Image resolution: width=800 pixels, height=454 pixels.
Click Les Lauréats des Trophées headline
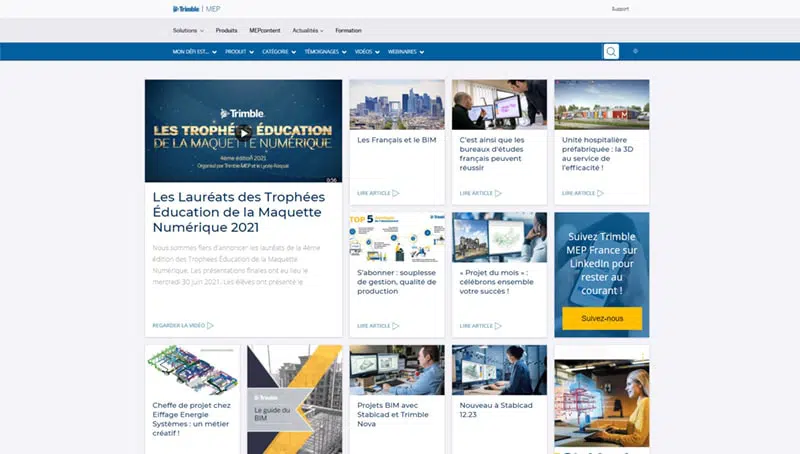tap(239, 212)
